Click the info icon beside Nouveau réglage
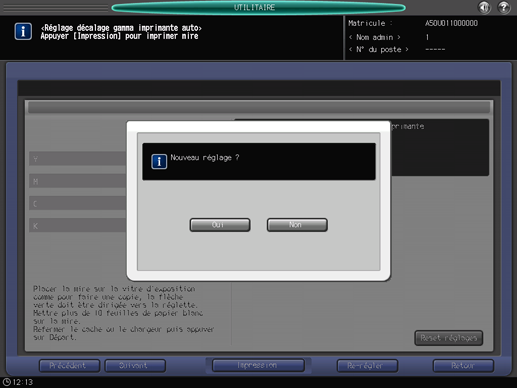 pyautogui.click(x=159, y=162)
